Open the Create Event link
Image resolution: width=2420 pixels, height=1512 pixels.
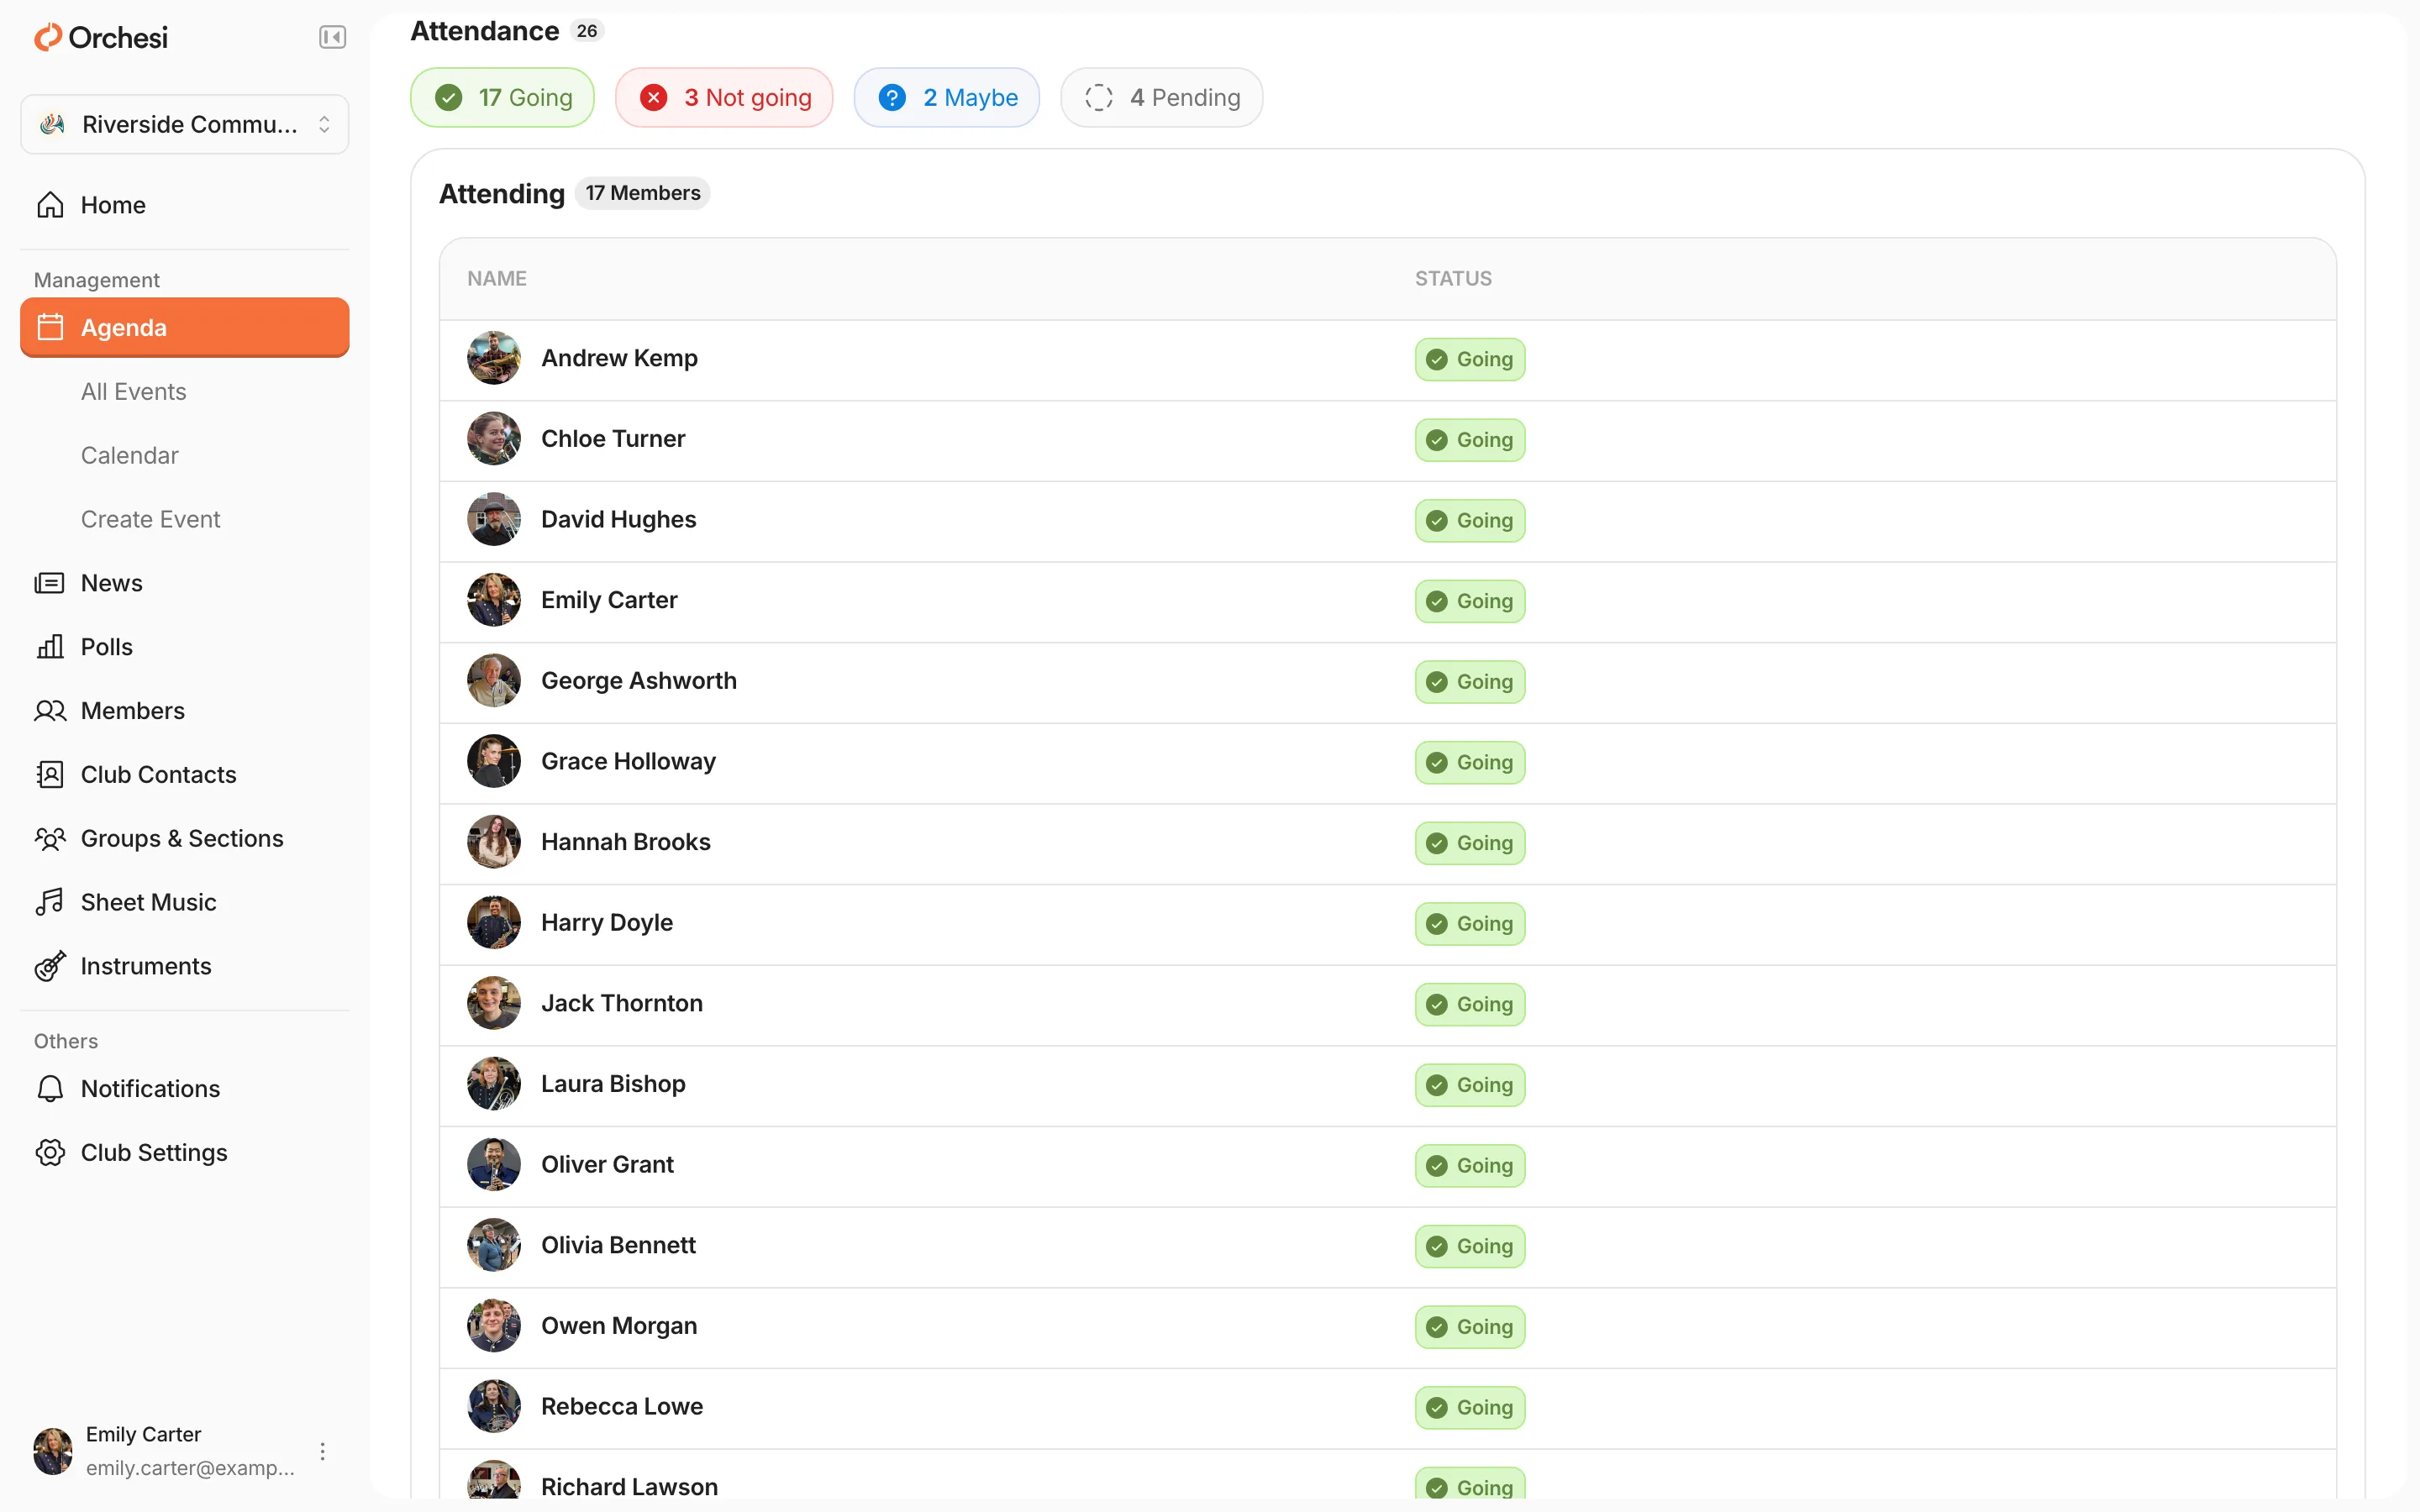pos(151,519)
